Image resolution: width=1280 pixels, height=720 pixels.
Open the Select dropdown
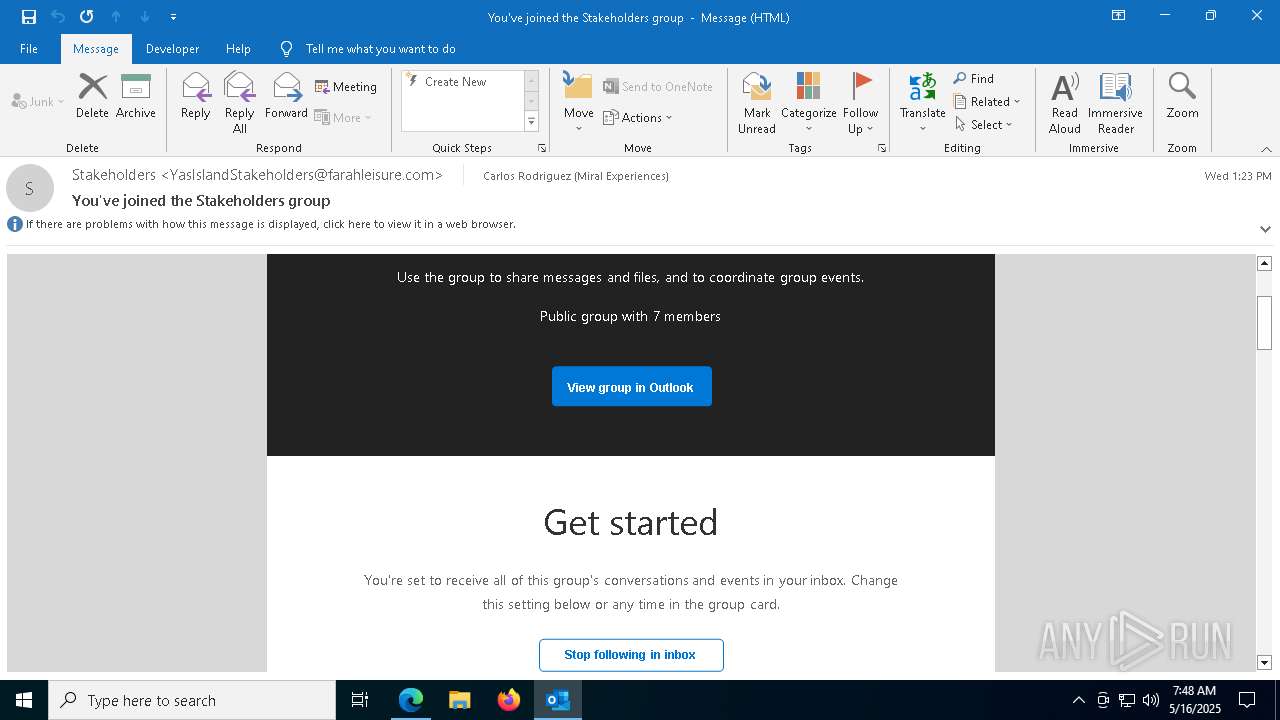click(x=984, y=125)
